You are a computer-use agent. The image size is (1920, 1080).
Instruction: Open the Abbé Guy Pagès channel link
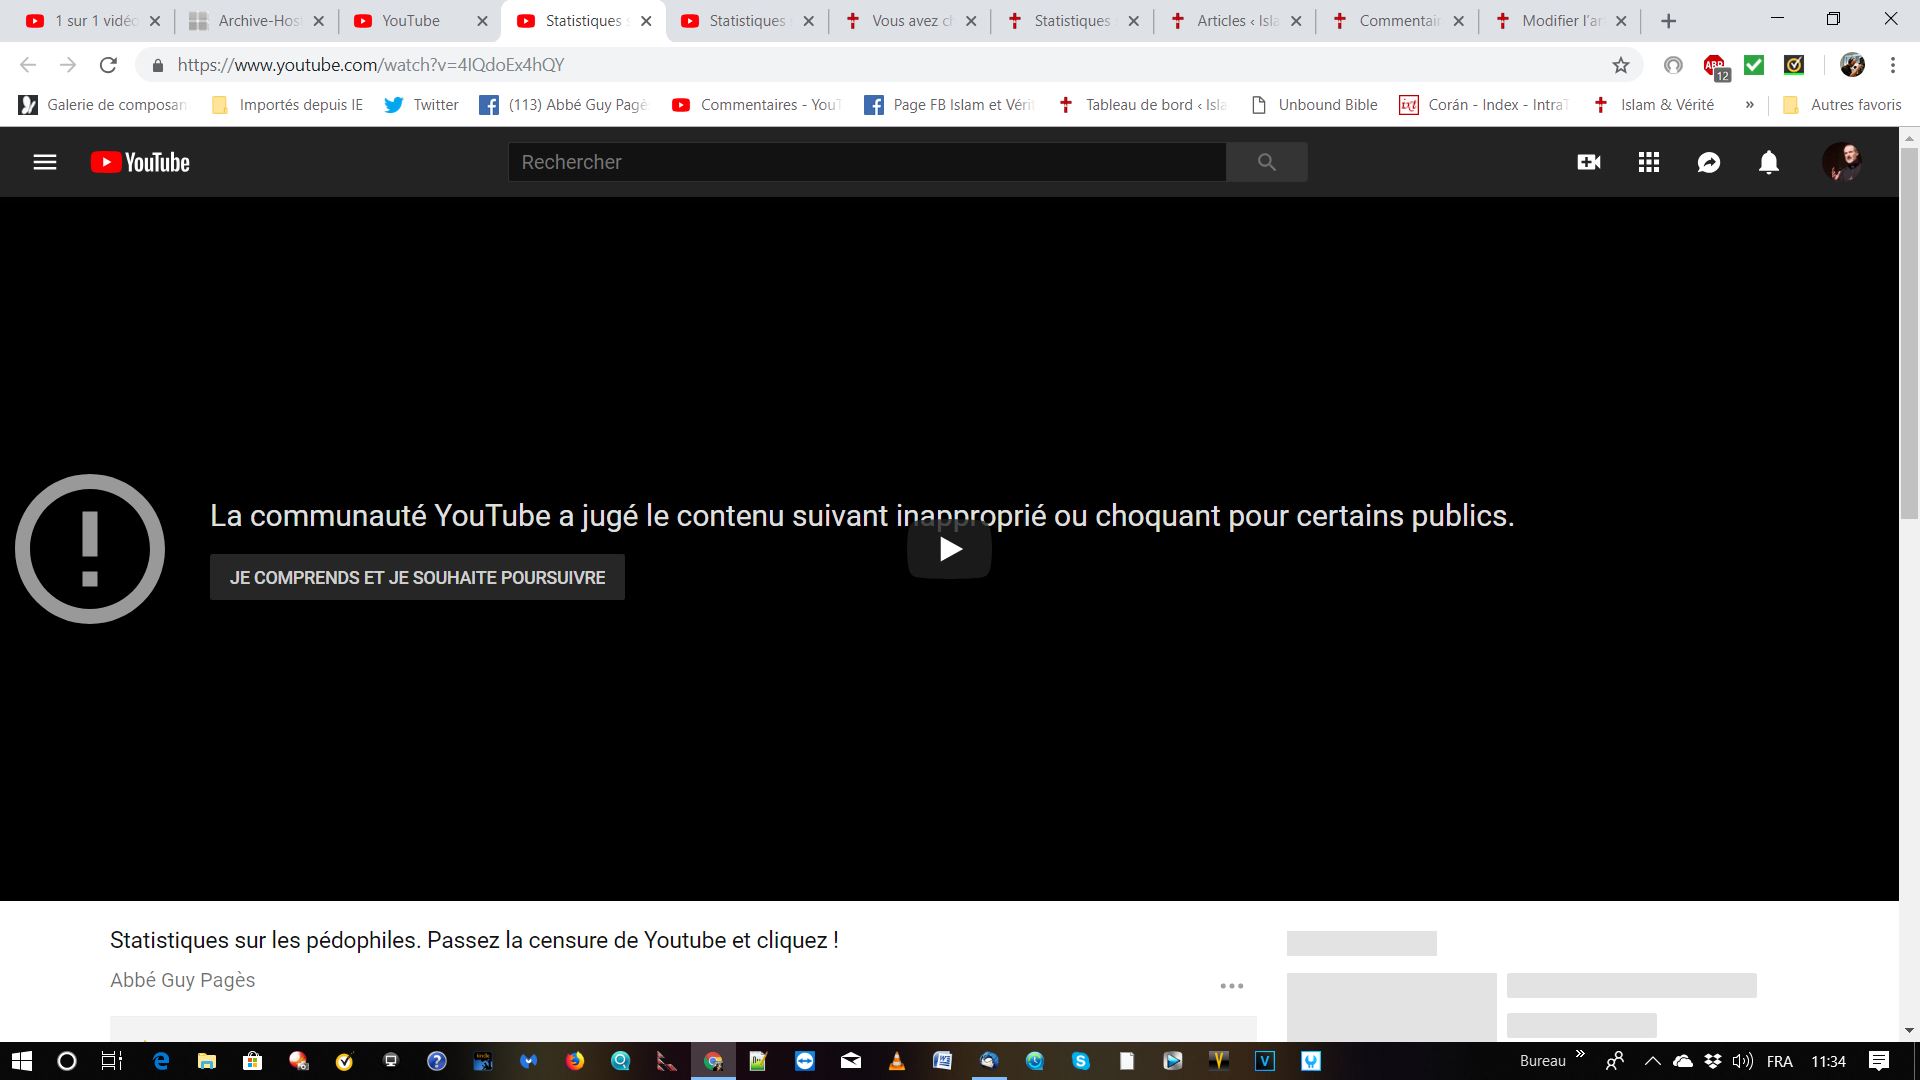[x=182, y=980]
